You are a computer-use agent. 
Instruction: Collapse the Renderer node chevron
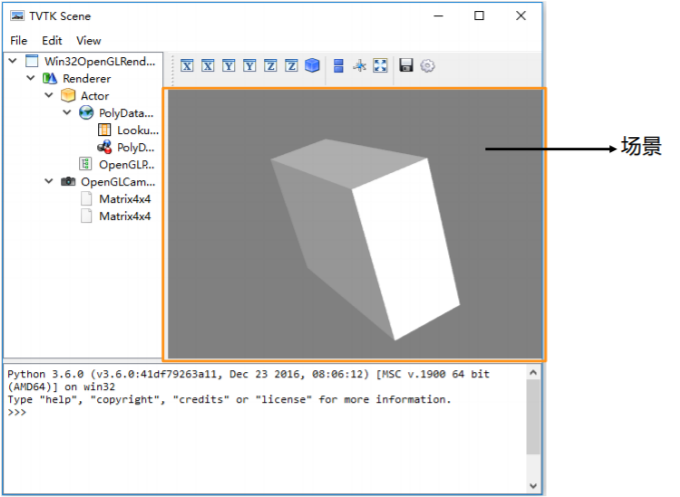pos(30,78)
